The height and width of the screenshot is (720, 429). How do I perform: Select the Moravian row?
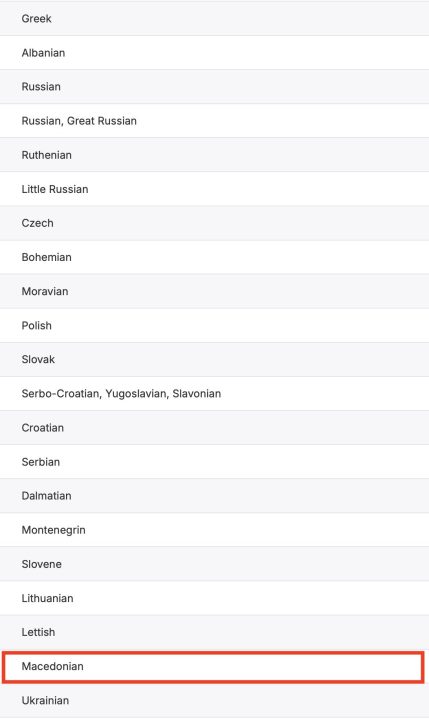214,291
